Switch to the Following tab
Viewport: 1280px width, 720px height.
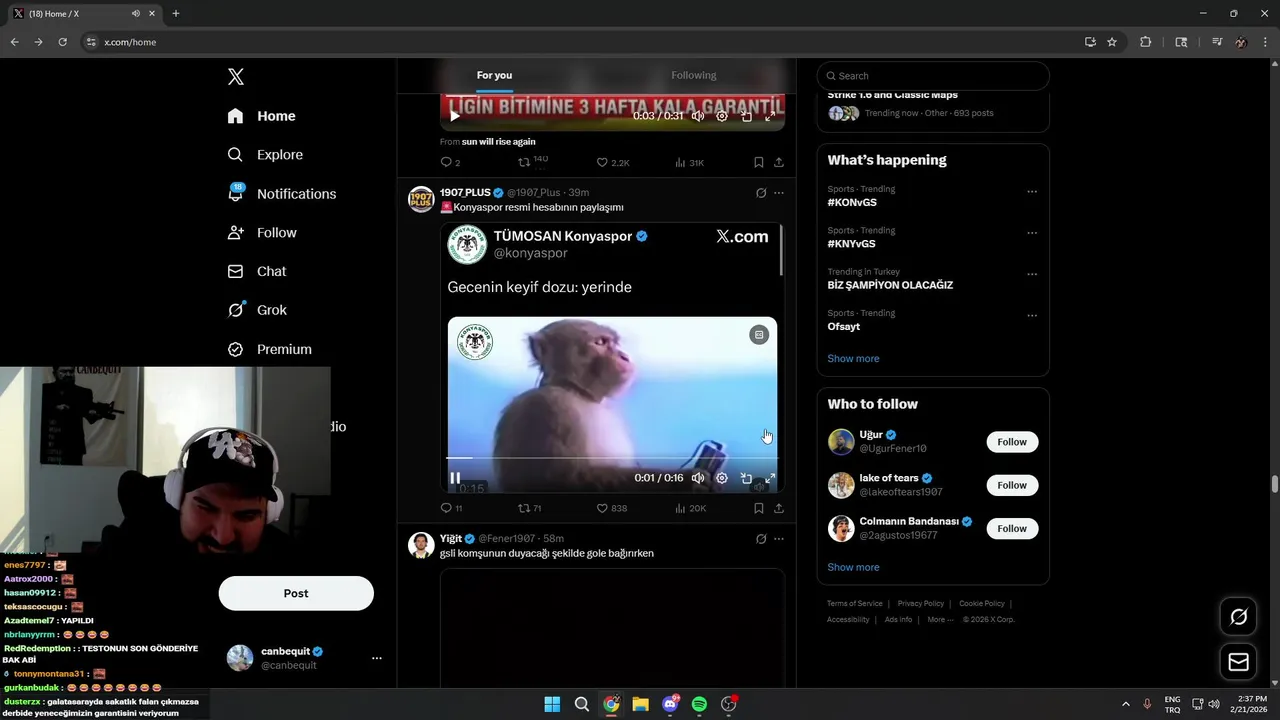click(693, 75)
